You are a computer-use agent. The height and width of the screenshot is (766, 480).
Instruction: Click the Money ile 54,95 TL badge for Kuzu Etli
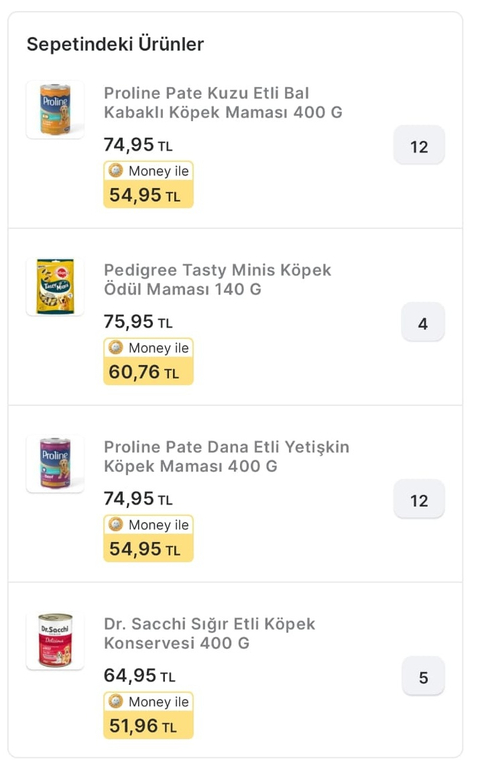point(148,185)
